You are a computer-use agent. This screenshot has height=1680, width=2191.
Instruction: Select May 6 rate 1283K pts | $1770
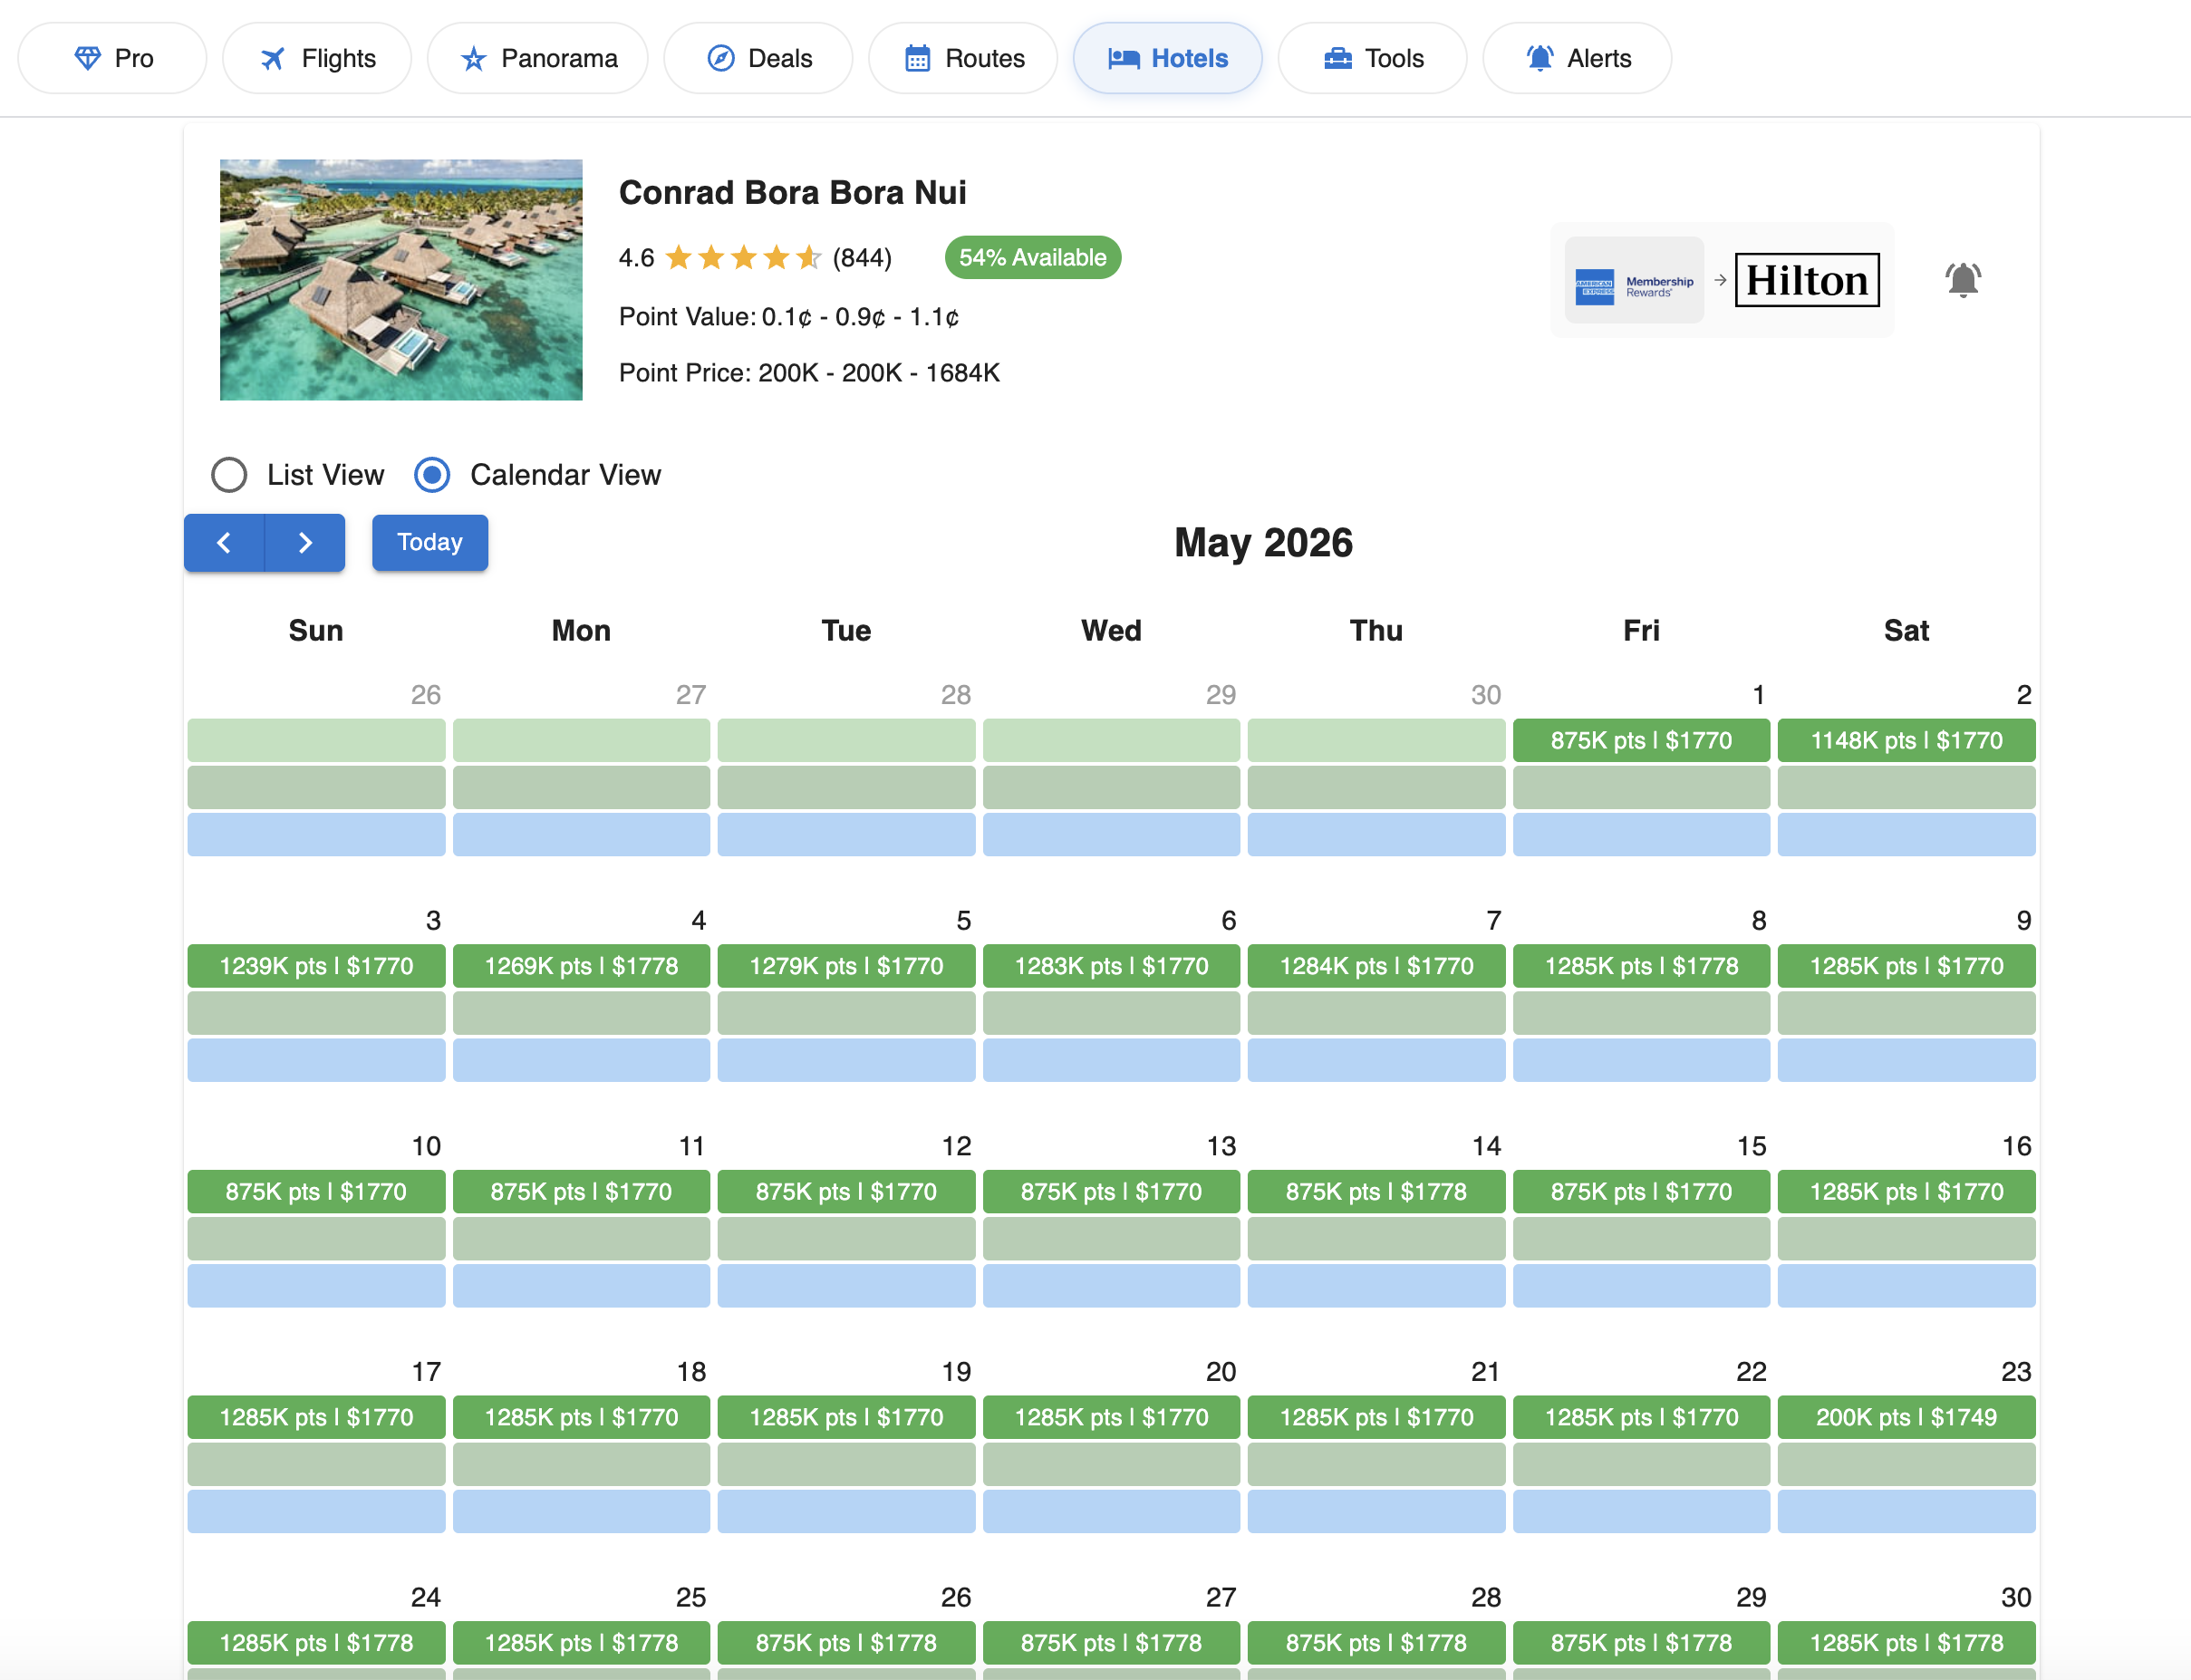click(1111, 966)
